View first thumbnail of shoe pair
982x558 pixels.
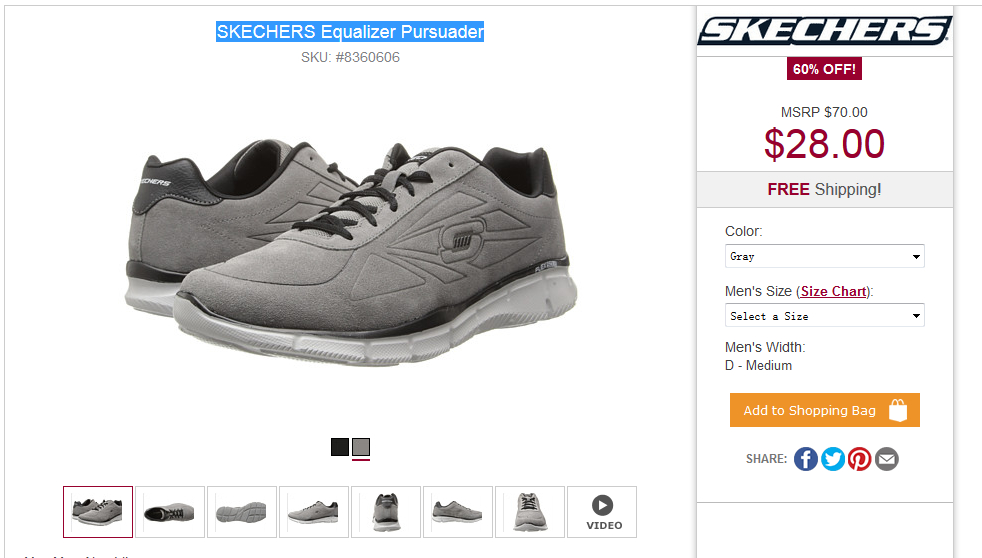[x=98, y=512]
